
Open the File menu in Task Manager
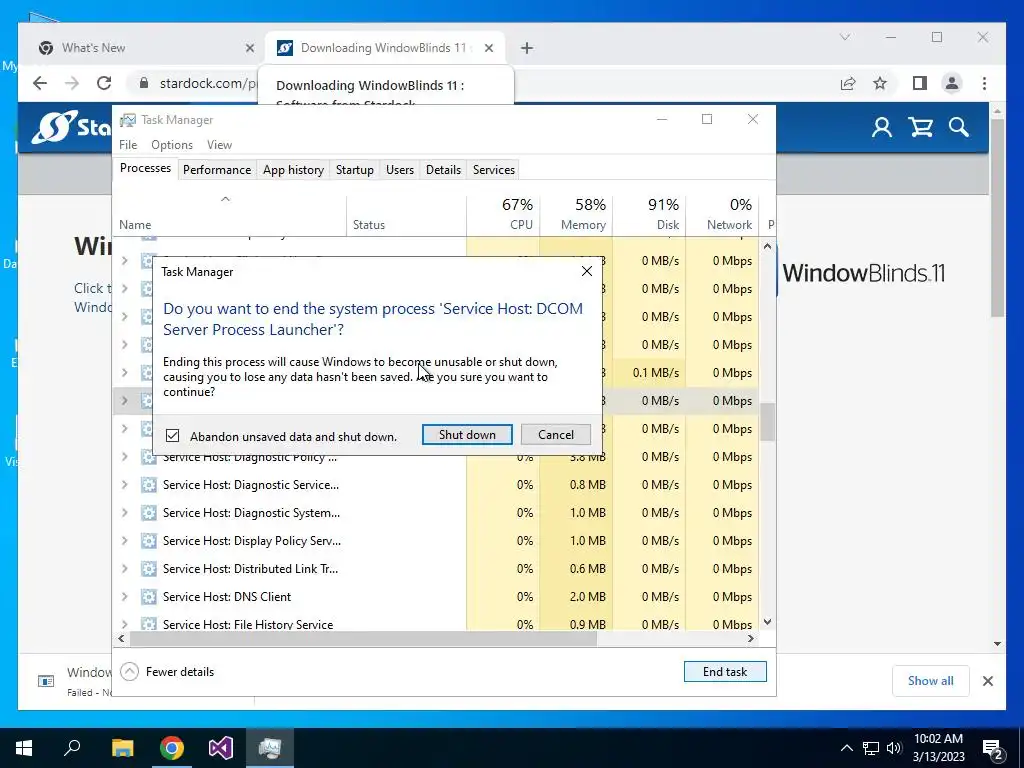[x=128, y=145]
